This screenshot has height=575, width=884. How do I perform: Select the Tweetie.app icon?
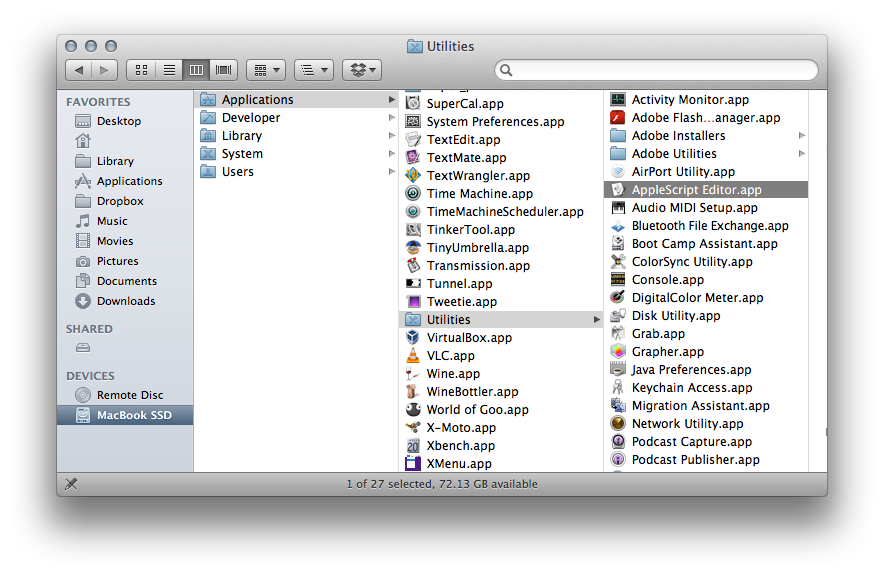coord(413,302)
